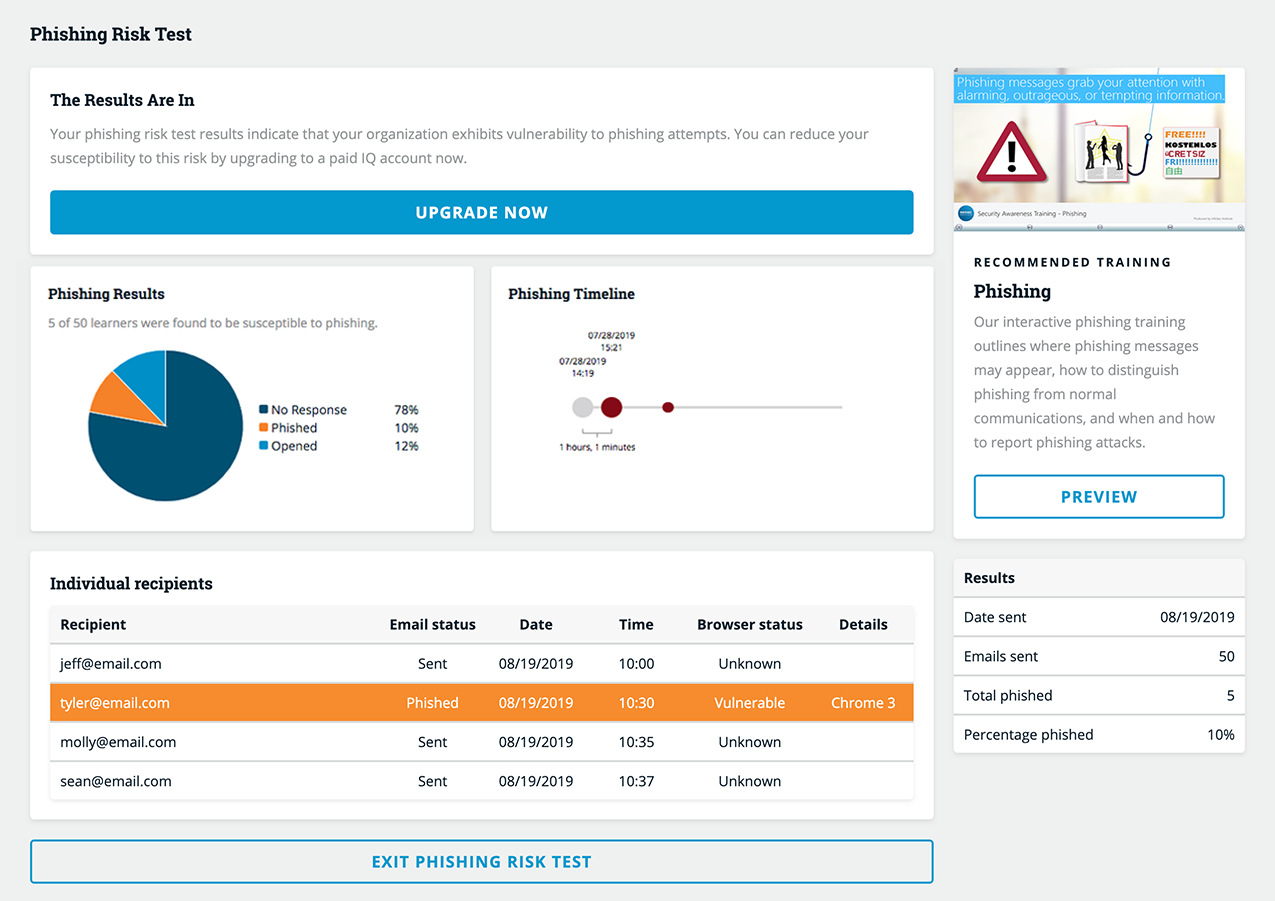Open the Preview for Phishing training
This screenshot has height=901, width=1275.
1098,496
